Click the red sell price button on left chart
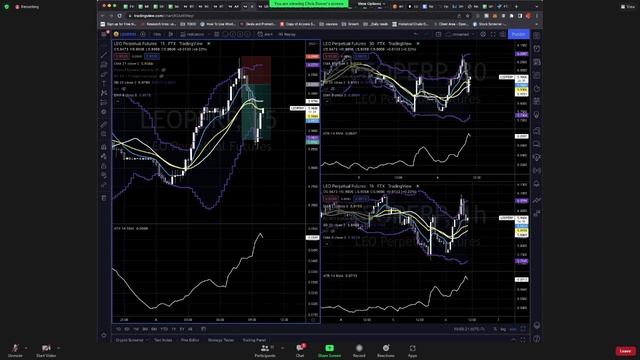 (122, 56)
